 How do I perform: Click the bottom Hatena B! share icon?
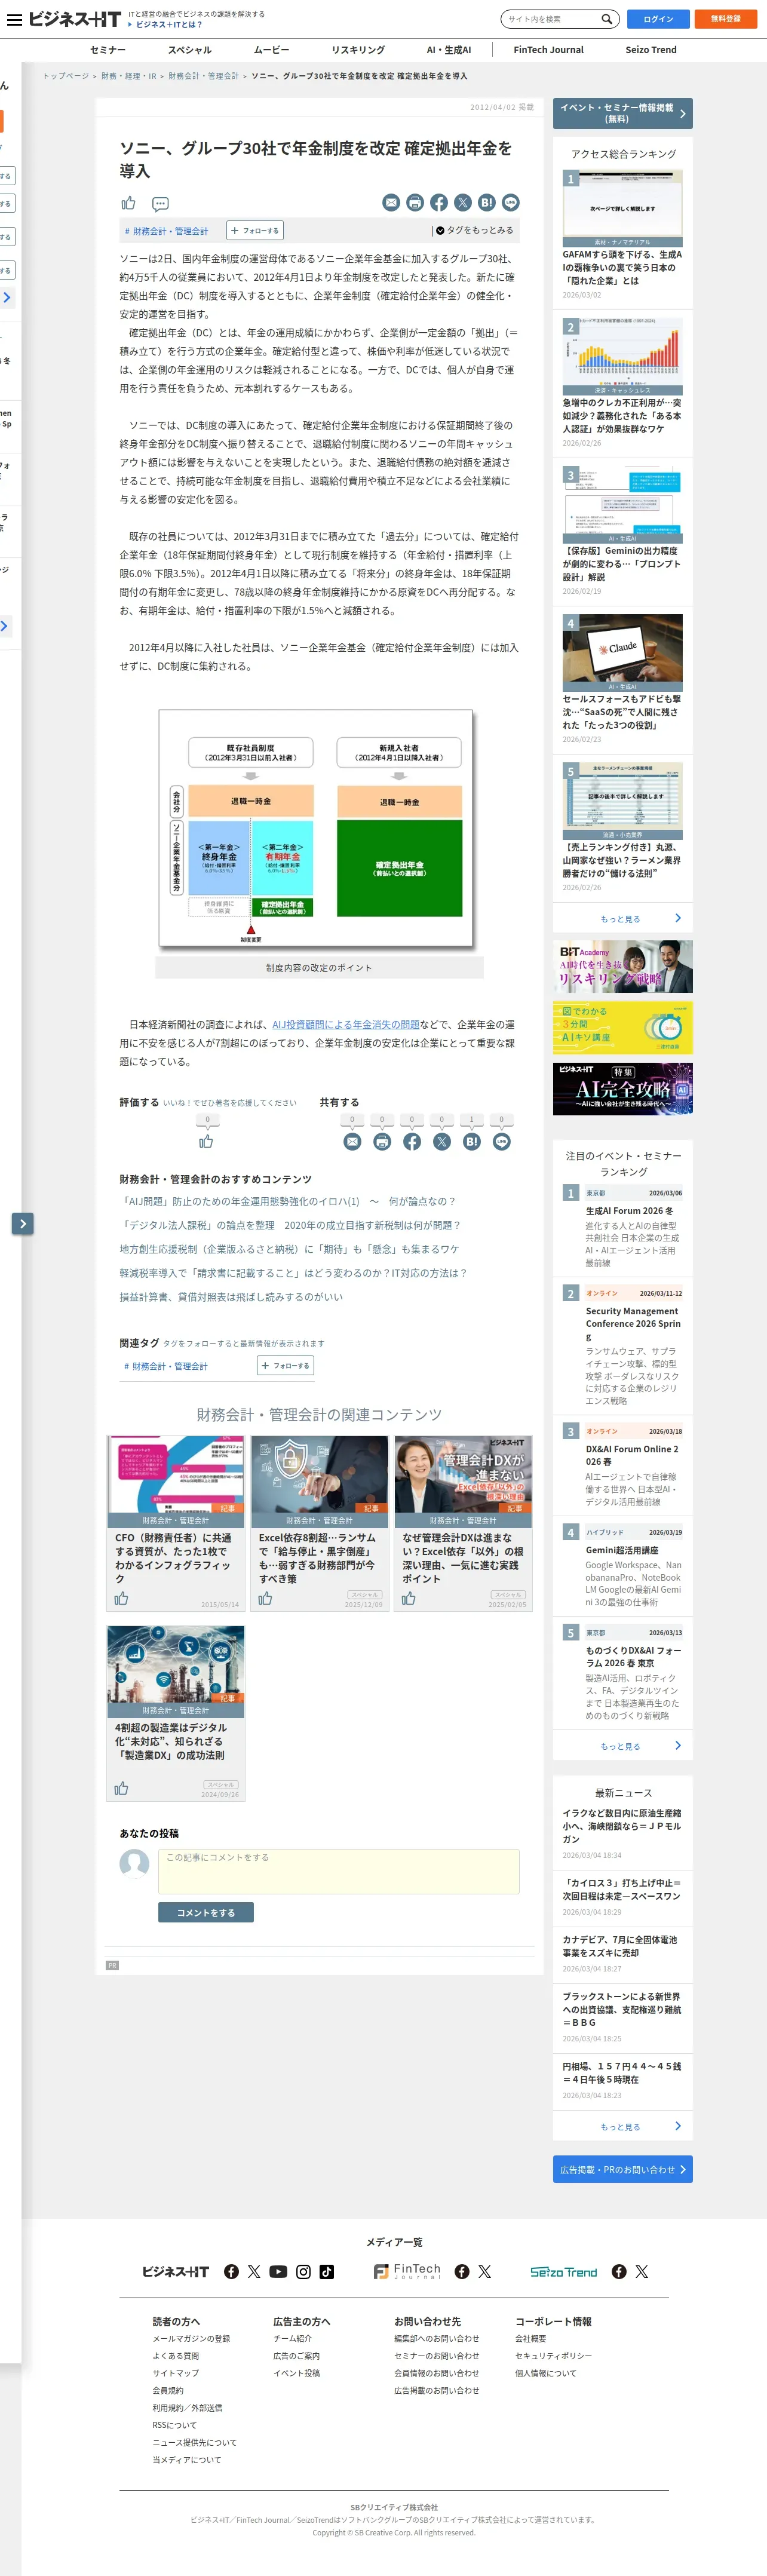coord(472,1141)
